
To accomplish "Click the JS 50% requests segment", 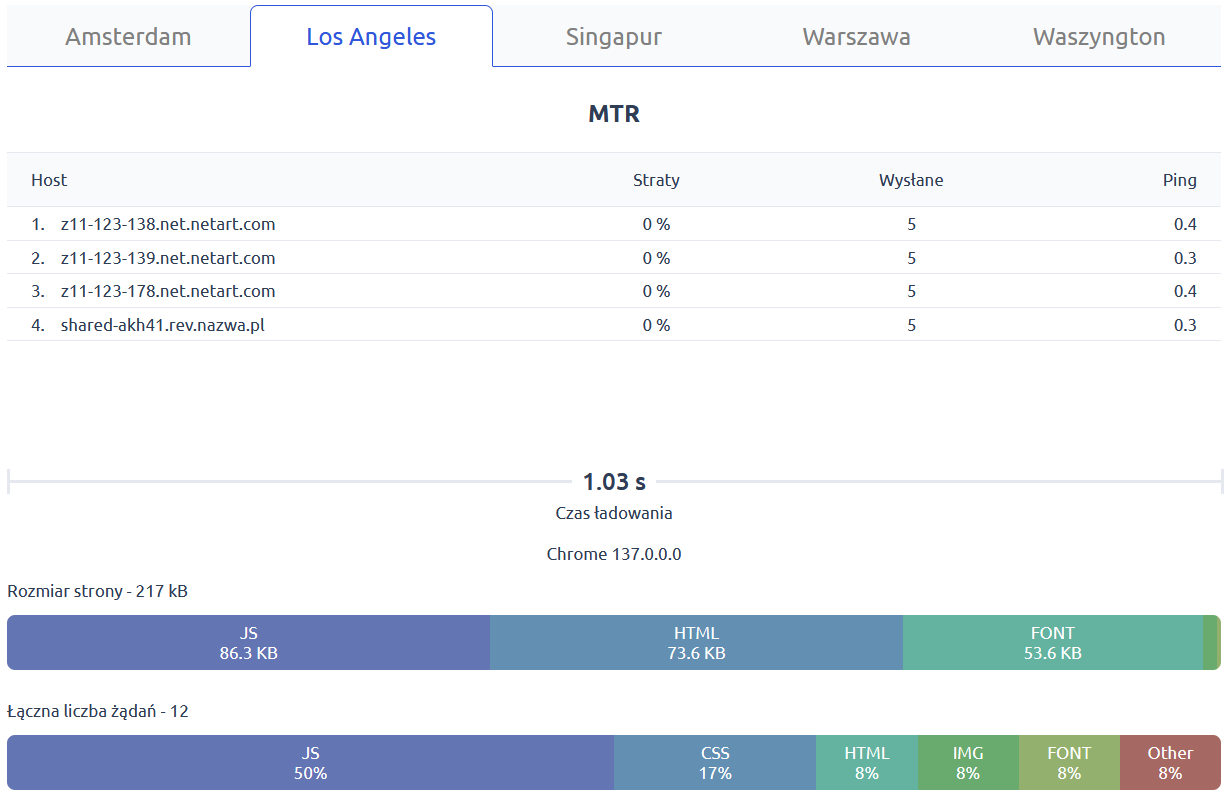I will [310, 763].
